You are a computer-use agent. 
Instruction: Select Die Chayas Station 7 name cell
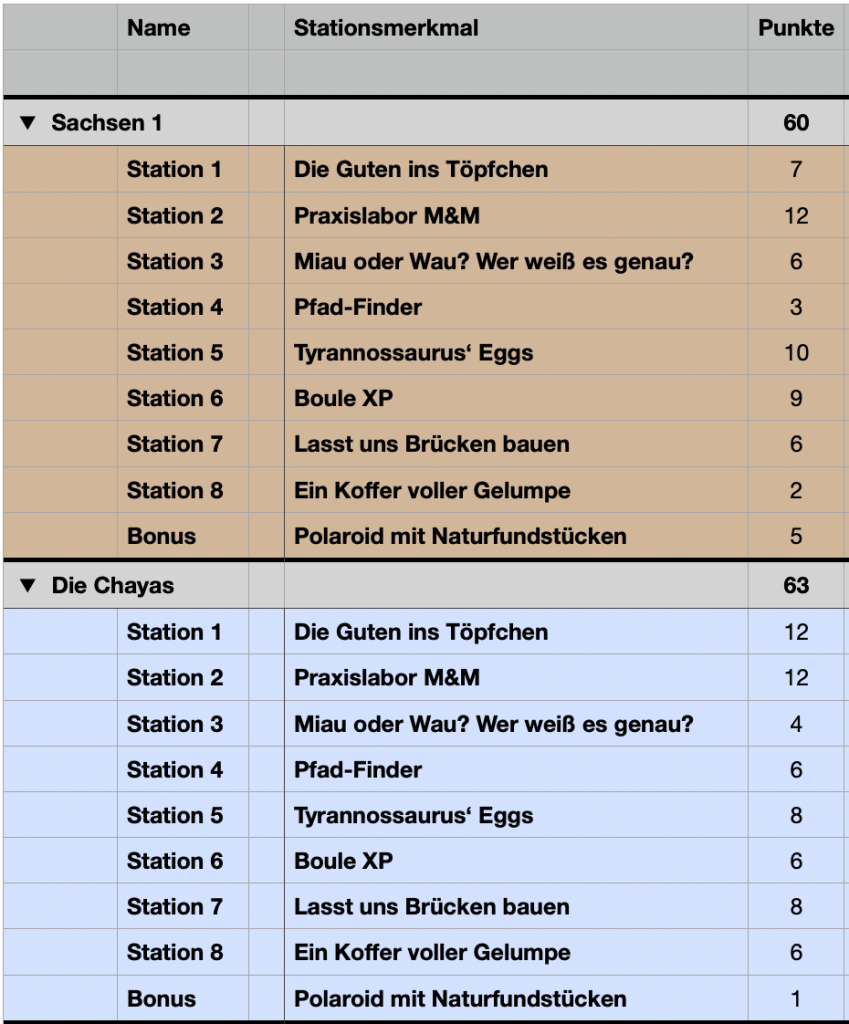tap(183, 907)
